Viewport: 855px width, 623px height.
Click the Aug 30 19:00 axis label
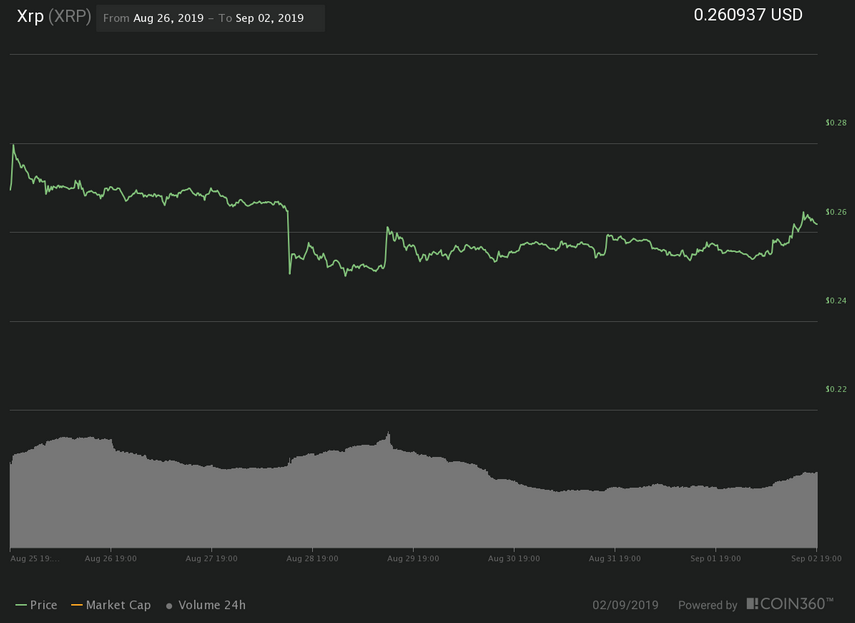(x=514, y=559)
